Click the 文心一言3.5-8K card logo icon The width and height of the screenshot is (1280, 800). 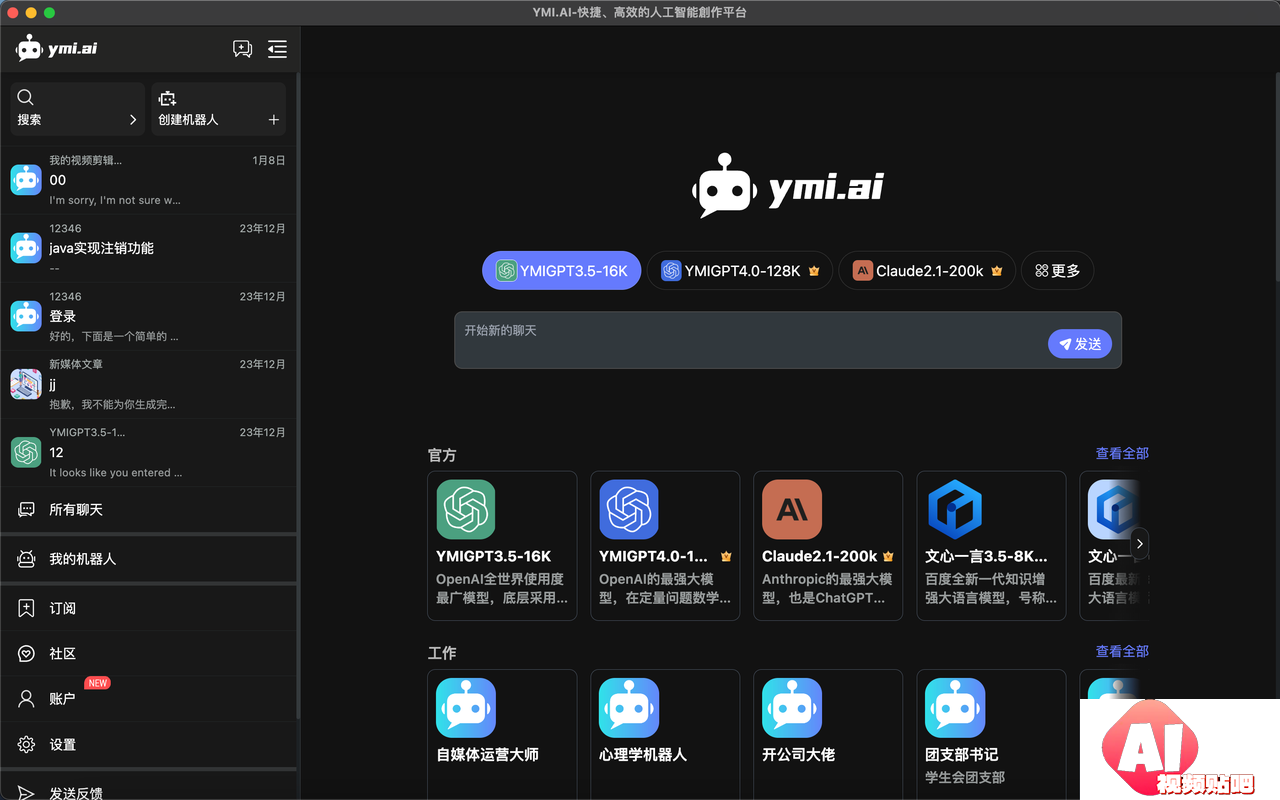[x=955, y=509]
